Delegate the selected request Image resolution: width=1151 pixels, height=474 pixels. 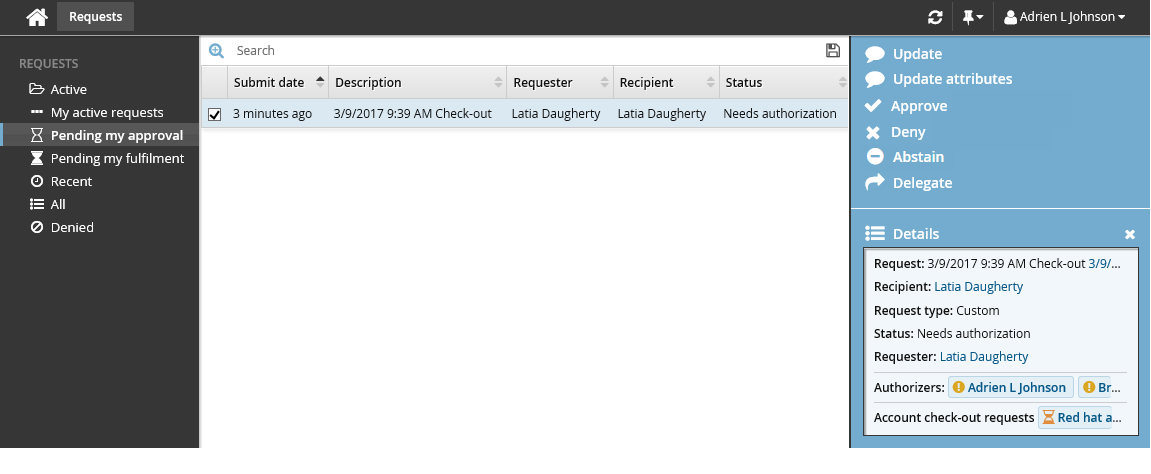[x=921, y=183]
